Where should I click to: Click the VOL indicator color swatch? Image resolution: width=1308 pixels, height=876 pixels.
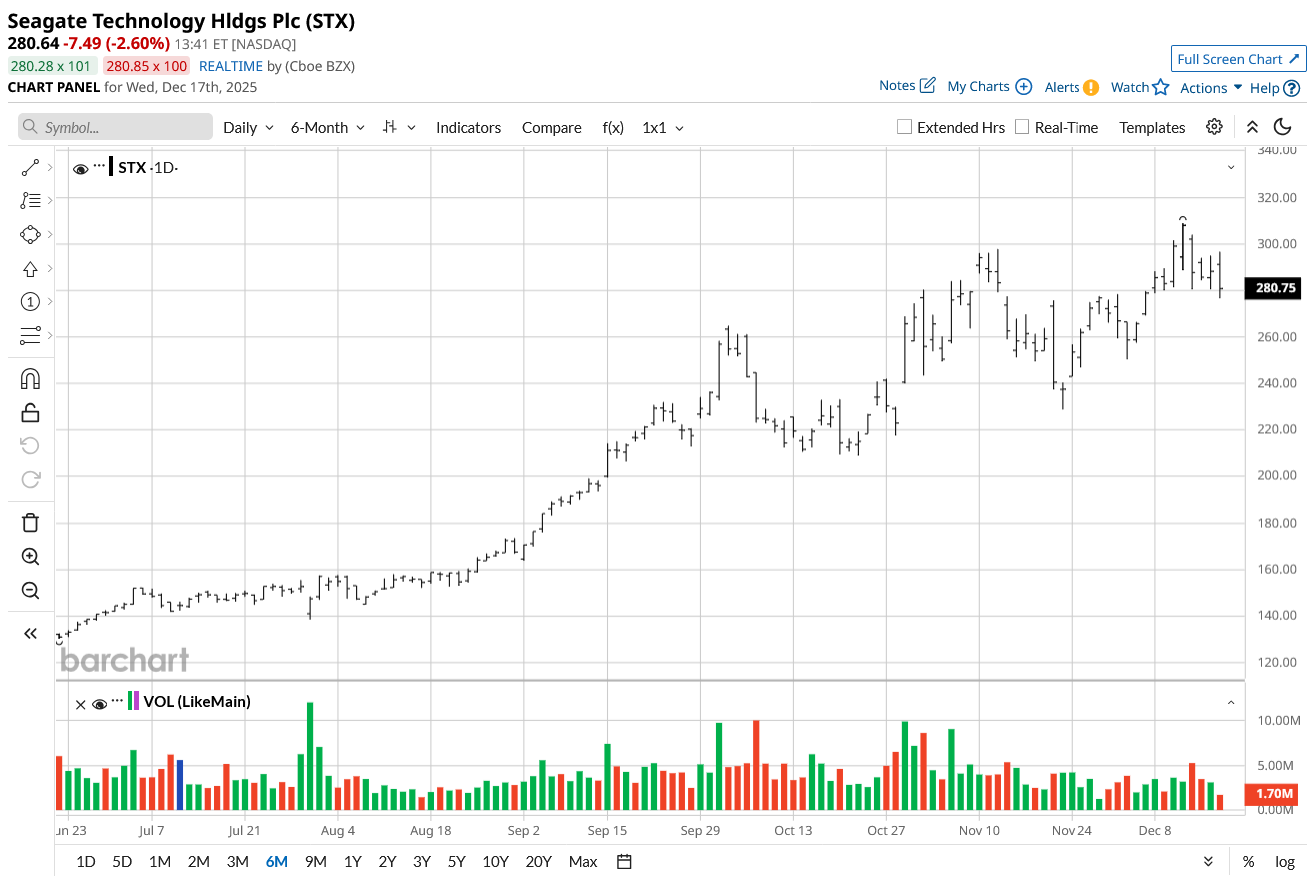133,701
